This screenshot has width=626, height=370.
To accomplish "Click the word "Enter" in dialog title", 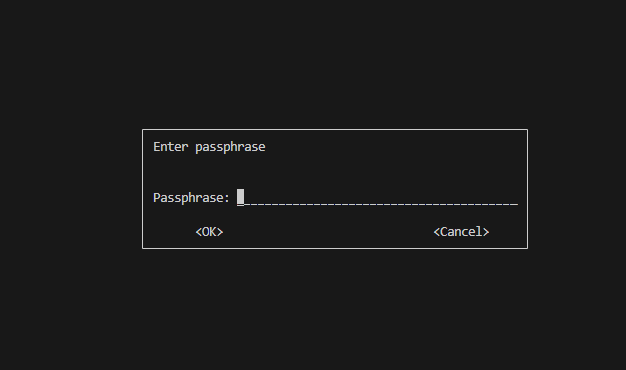I will pos(170,146).
